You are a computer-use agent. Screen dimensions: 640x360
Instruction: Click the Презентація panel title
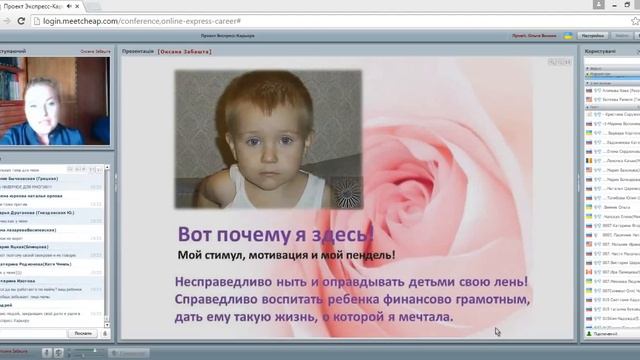point(138,51)
